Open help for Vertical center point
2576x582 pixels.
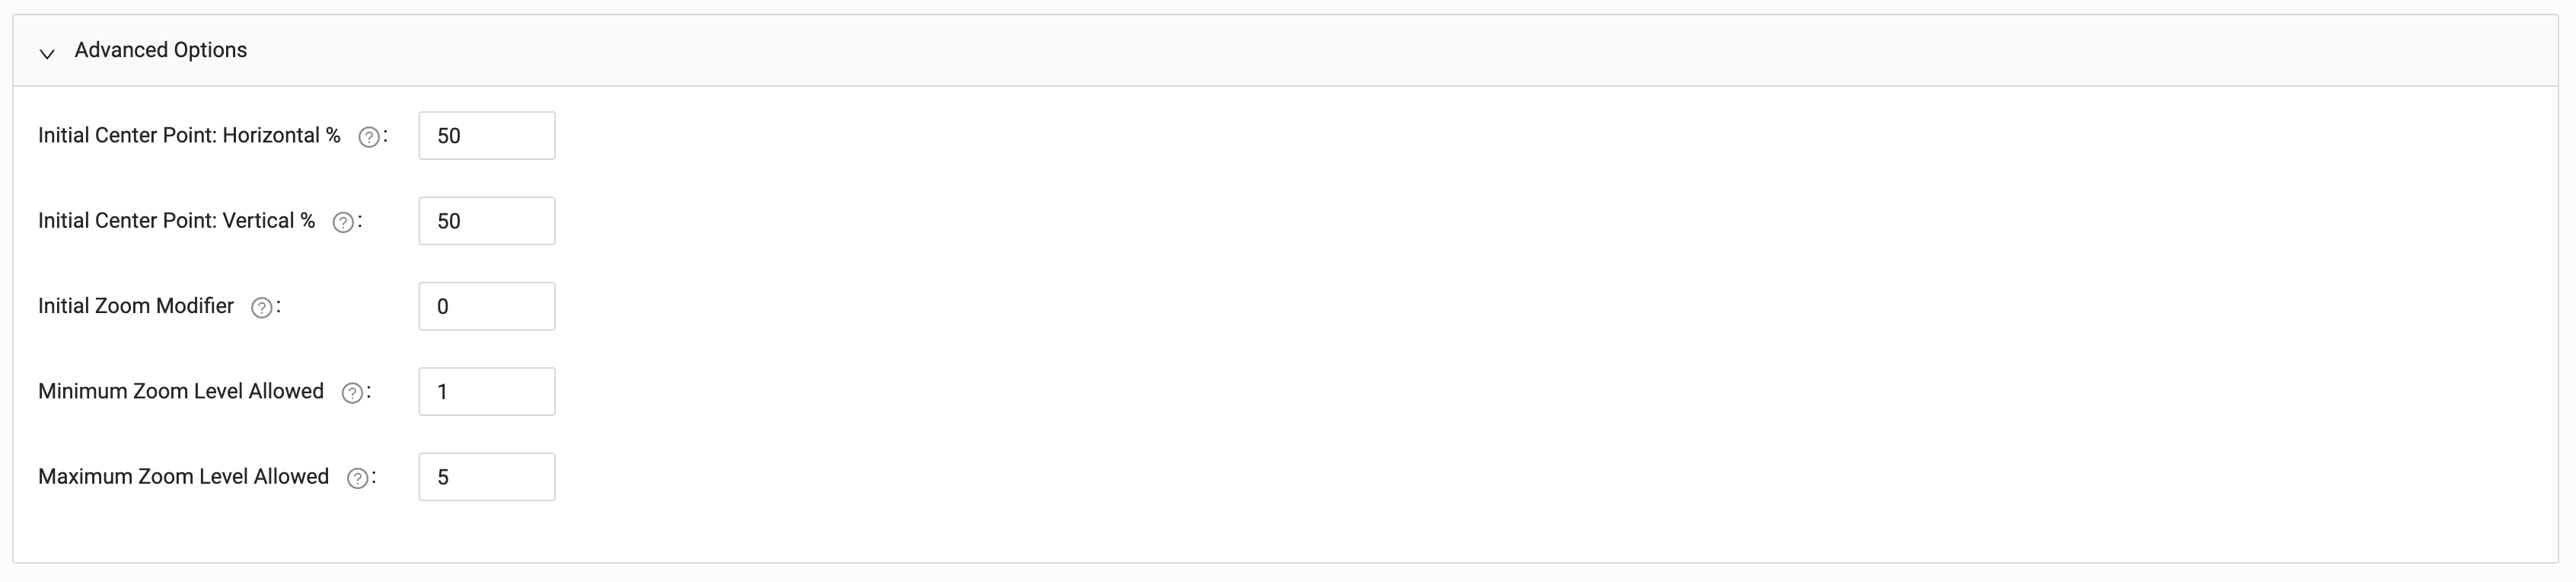pos(343,222)
